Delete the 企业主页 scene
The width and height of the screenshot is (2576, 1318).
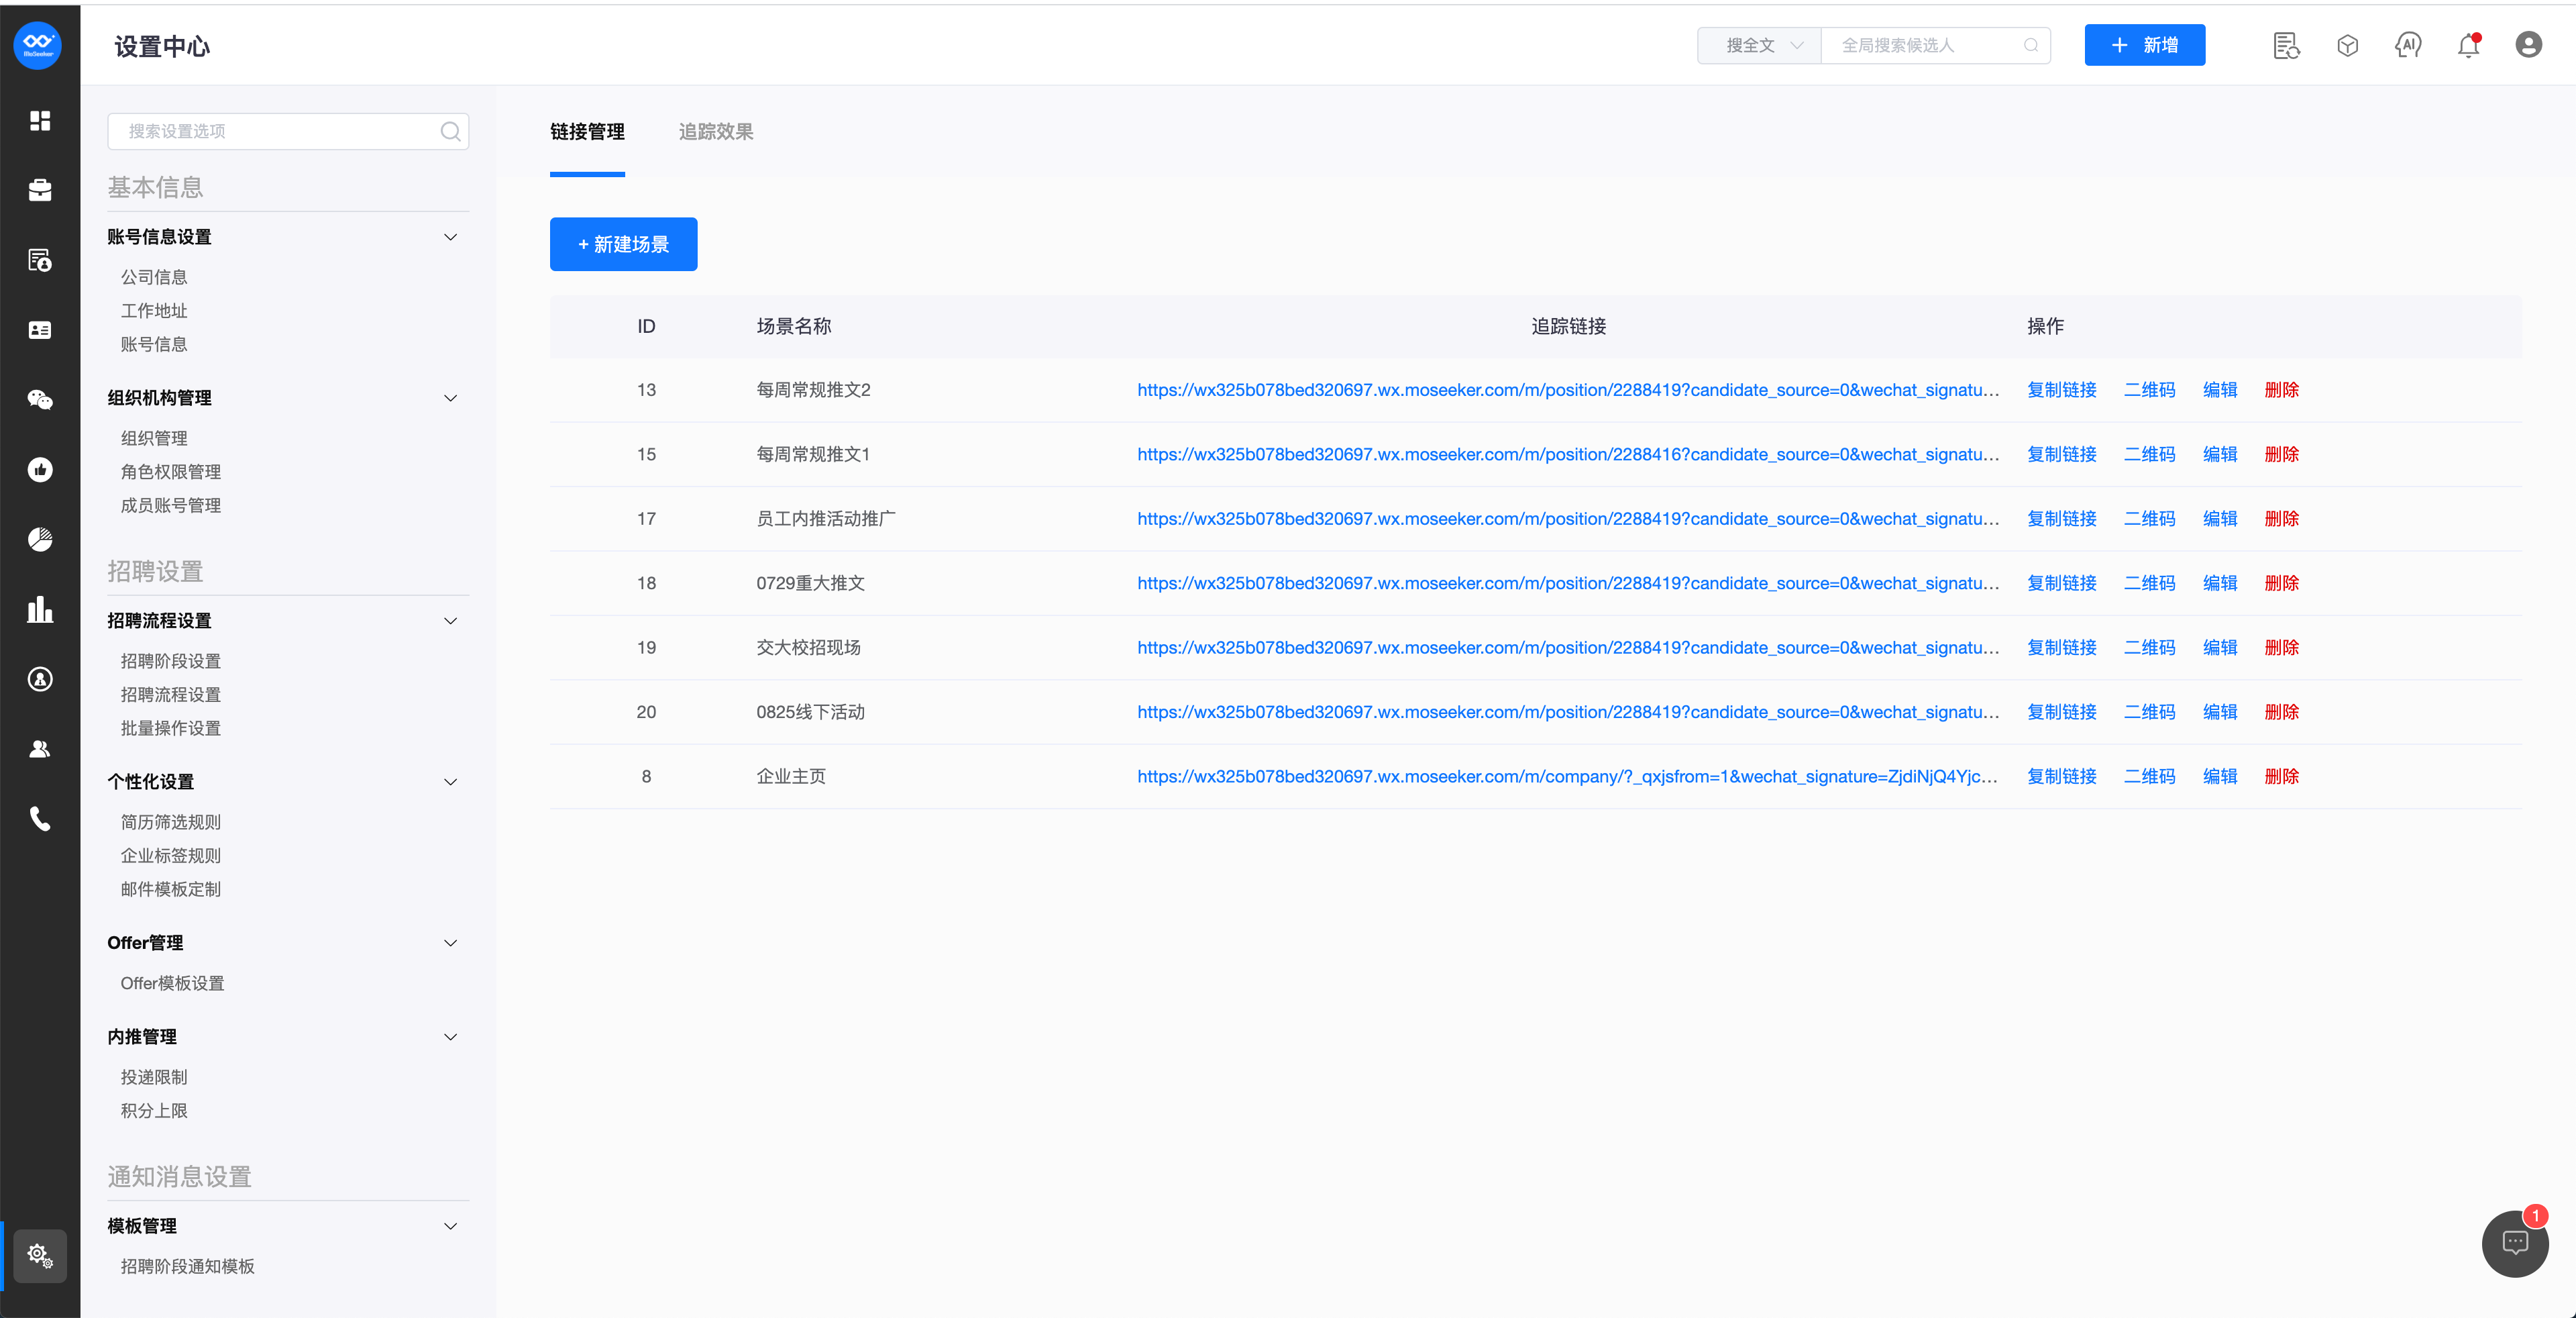coord(2281,777)
